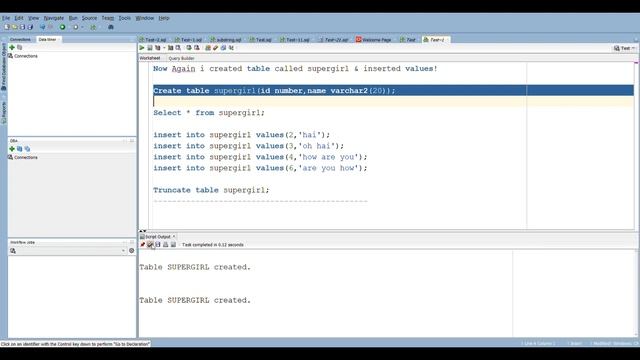Image resolution: width=640 pixels, height=360 pixels.
Task: Open the Explain Plan dropdown arrow
Action: pyautogui.click(x=164, y=48)
